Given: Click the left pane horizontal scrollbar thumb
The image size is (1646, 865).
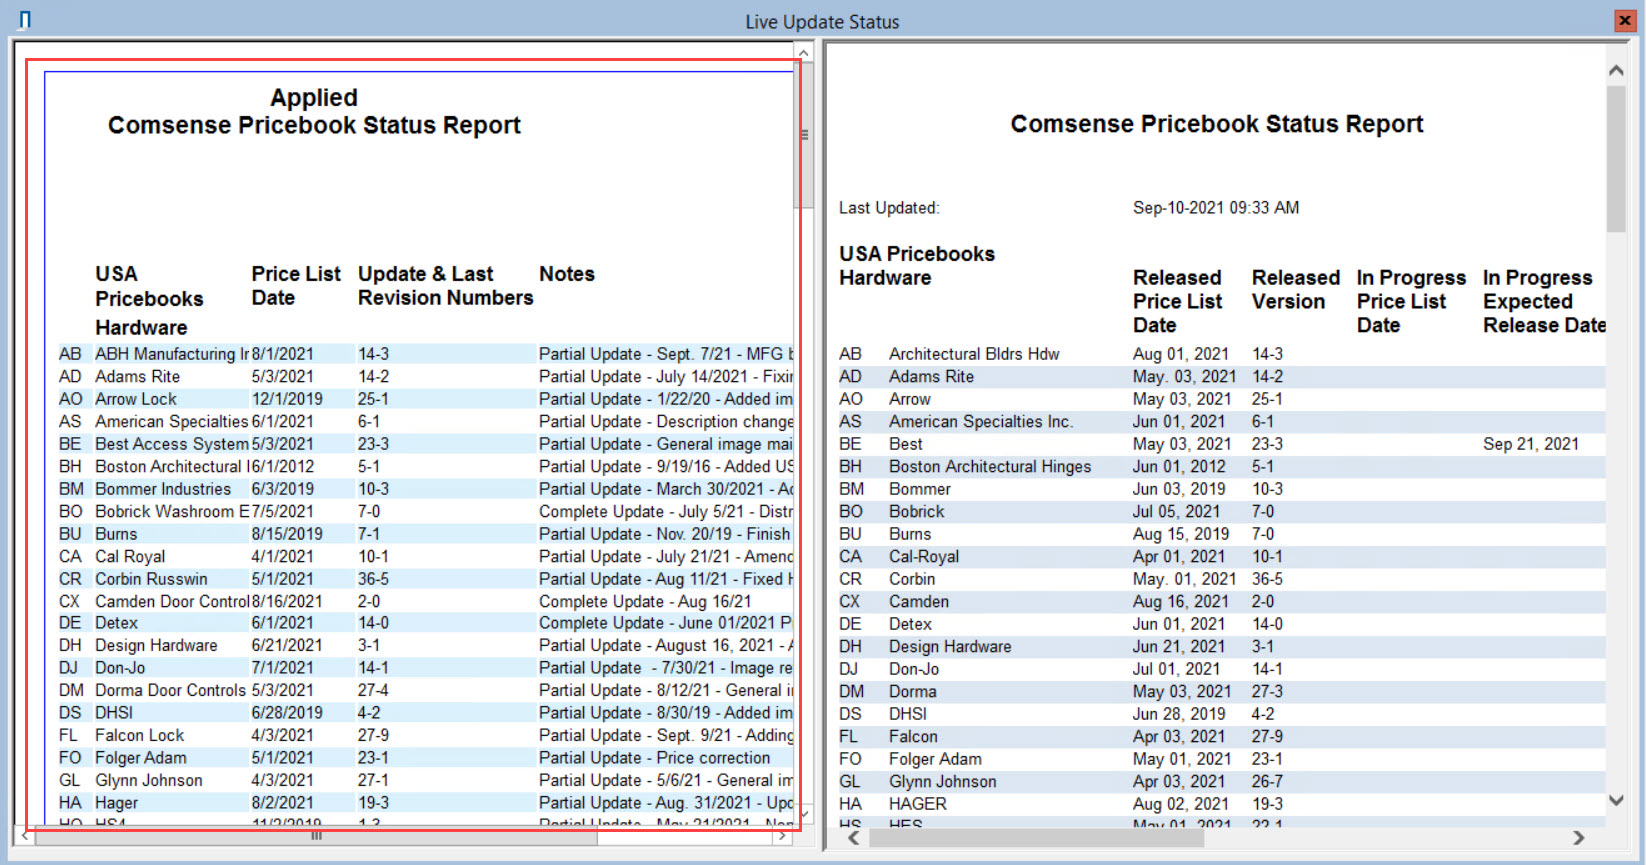Looking at the screenshot, I should [316, 836].
